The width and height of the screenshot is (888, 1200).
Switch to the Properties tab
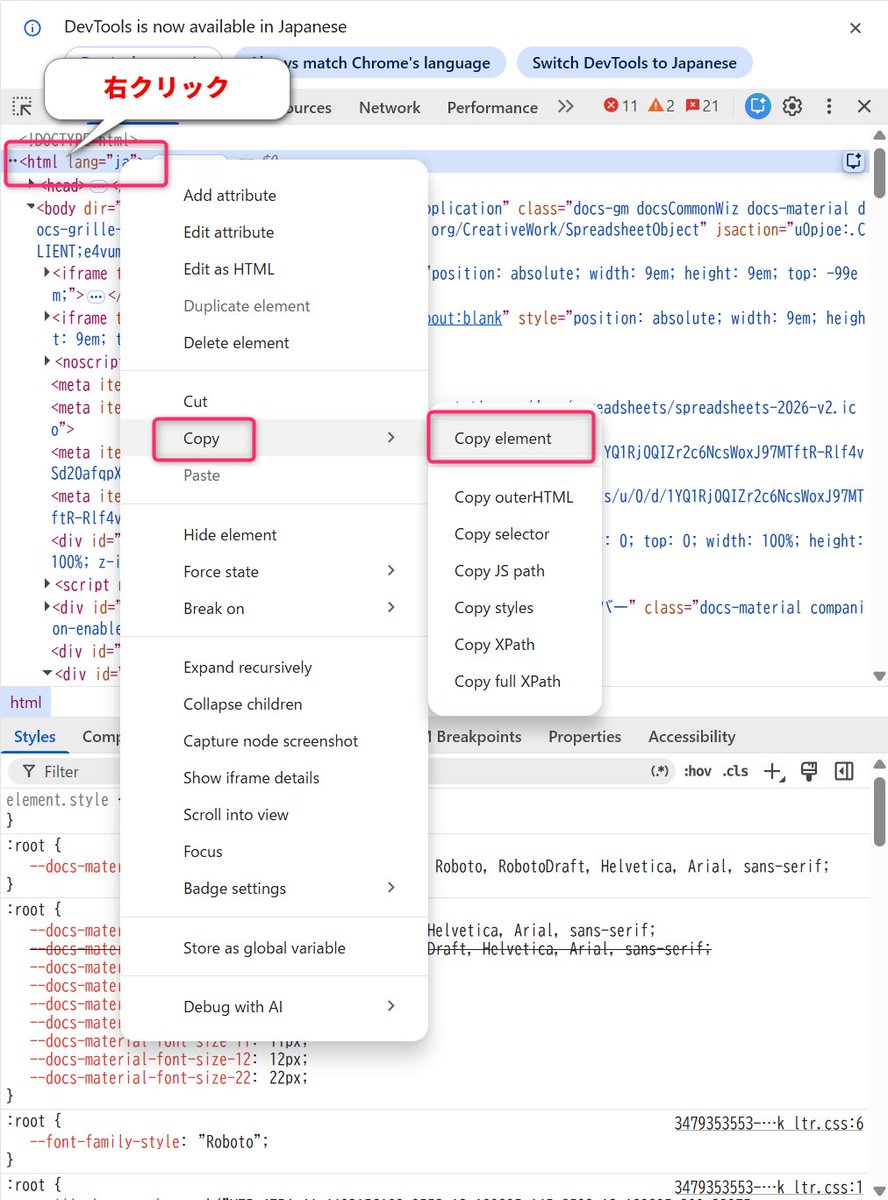coord(585,737)
